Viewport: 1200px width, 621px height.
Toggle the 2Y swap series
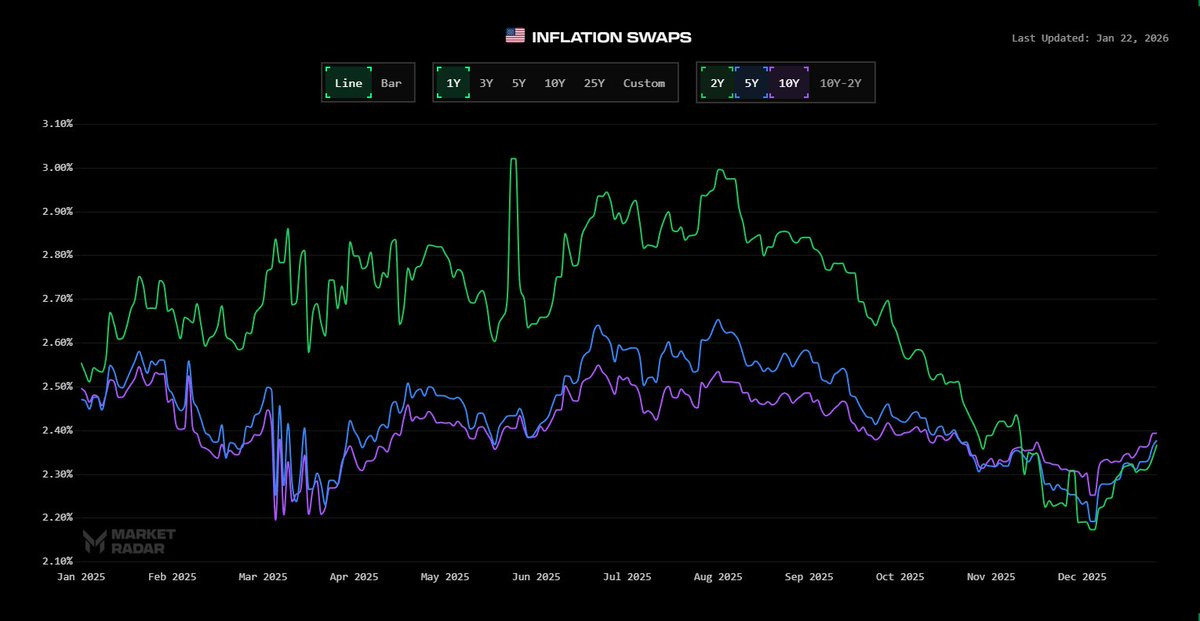[x=717, y=83]
